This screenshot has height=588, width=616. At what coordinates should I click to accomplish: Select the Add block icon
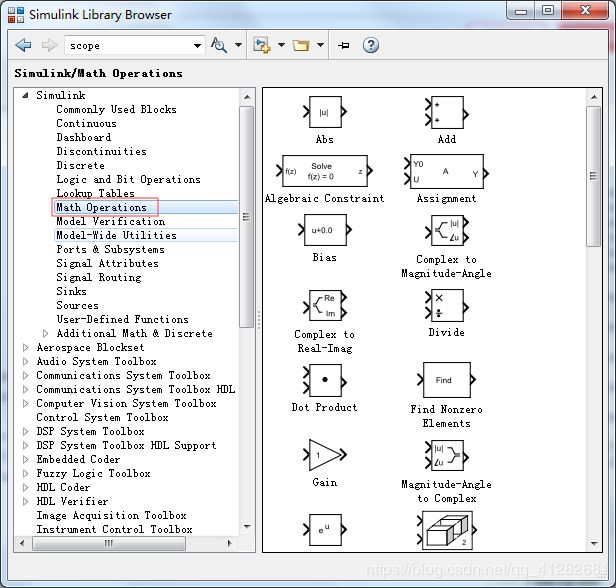(447, 113)
